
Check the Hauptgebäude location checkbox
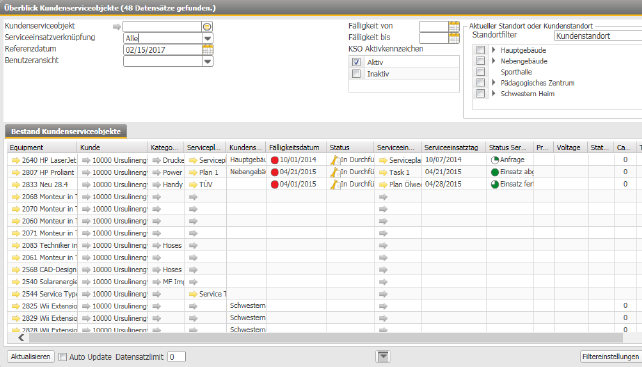(480, 50)
